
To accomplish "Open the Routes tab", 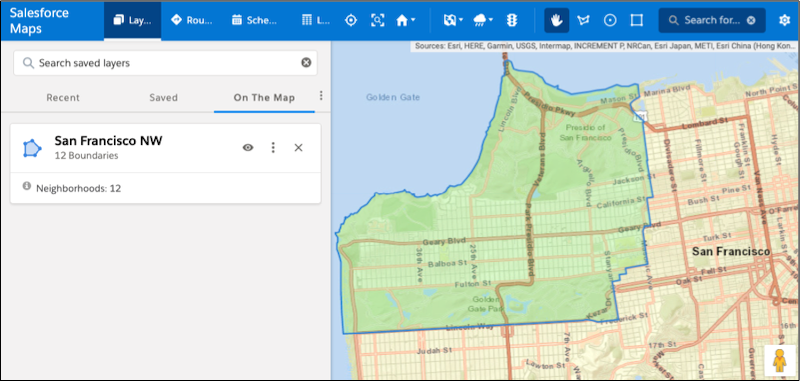I will pyautogui.click(x=191, y=20).
